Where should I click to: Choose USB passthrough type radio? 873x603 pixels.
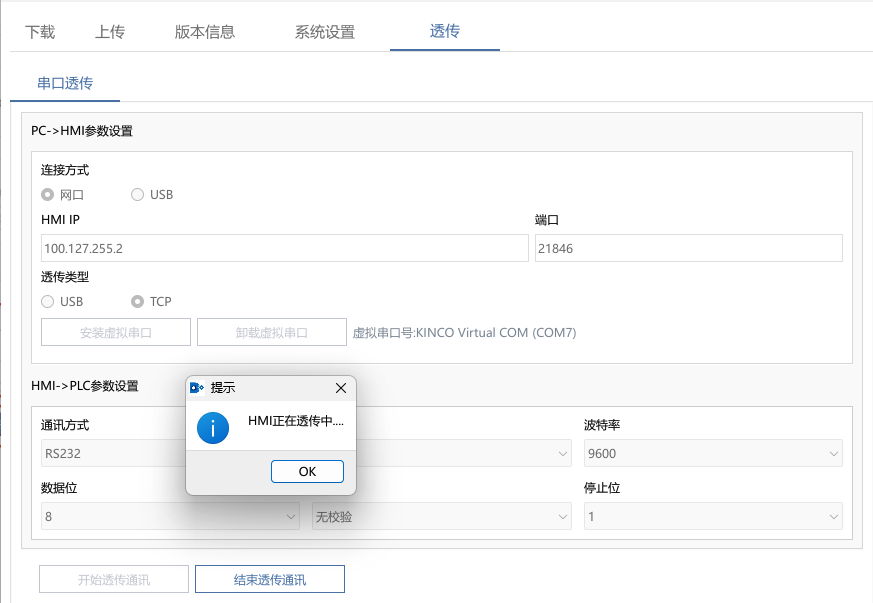[x=47, y=301]
